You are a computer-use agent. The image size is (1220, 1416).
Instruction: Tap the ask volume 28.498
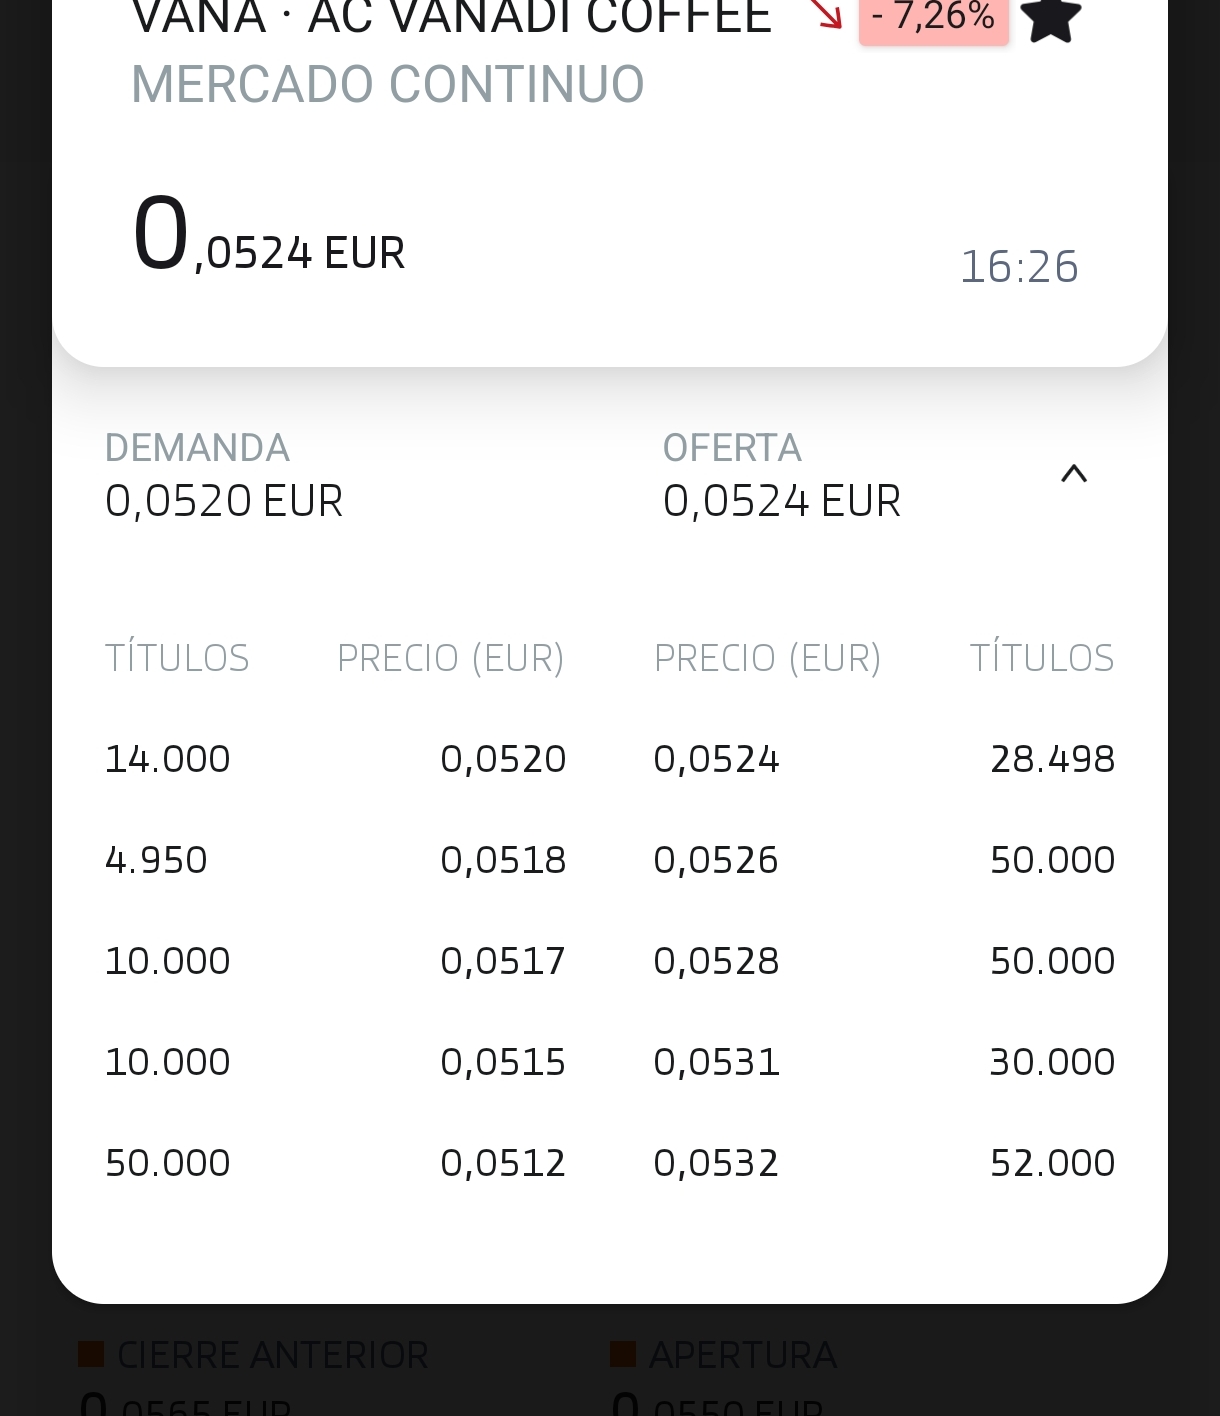(x=1052, y=759)
